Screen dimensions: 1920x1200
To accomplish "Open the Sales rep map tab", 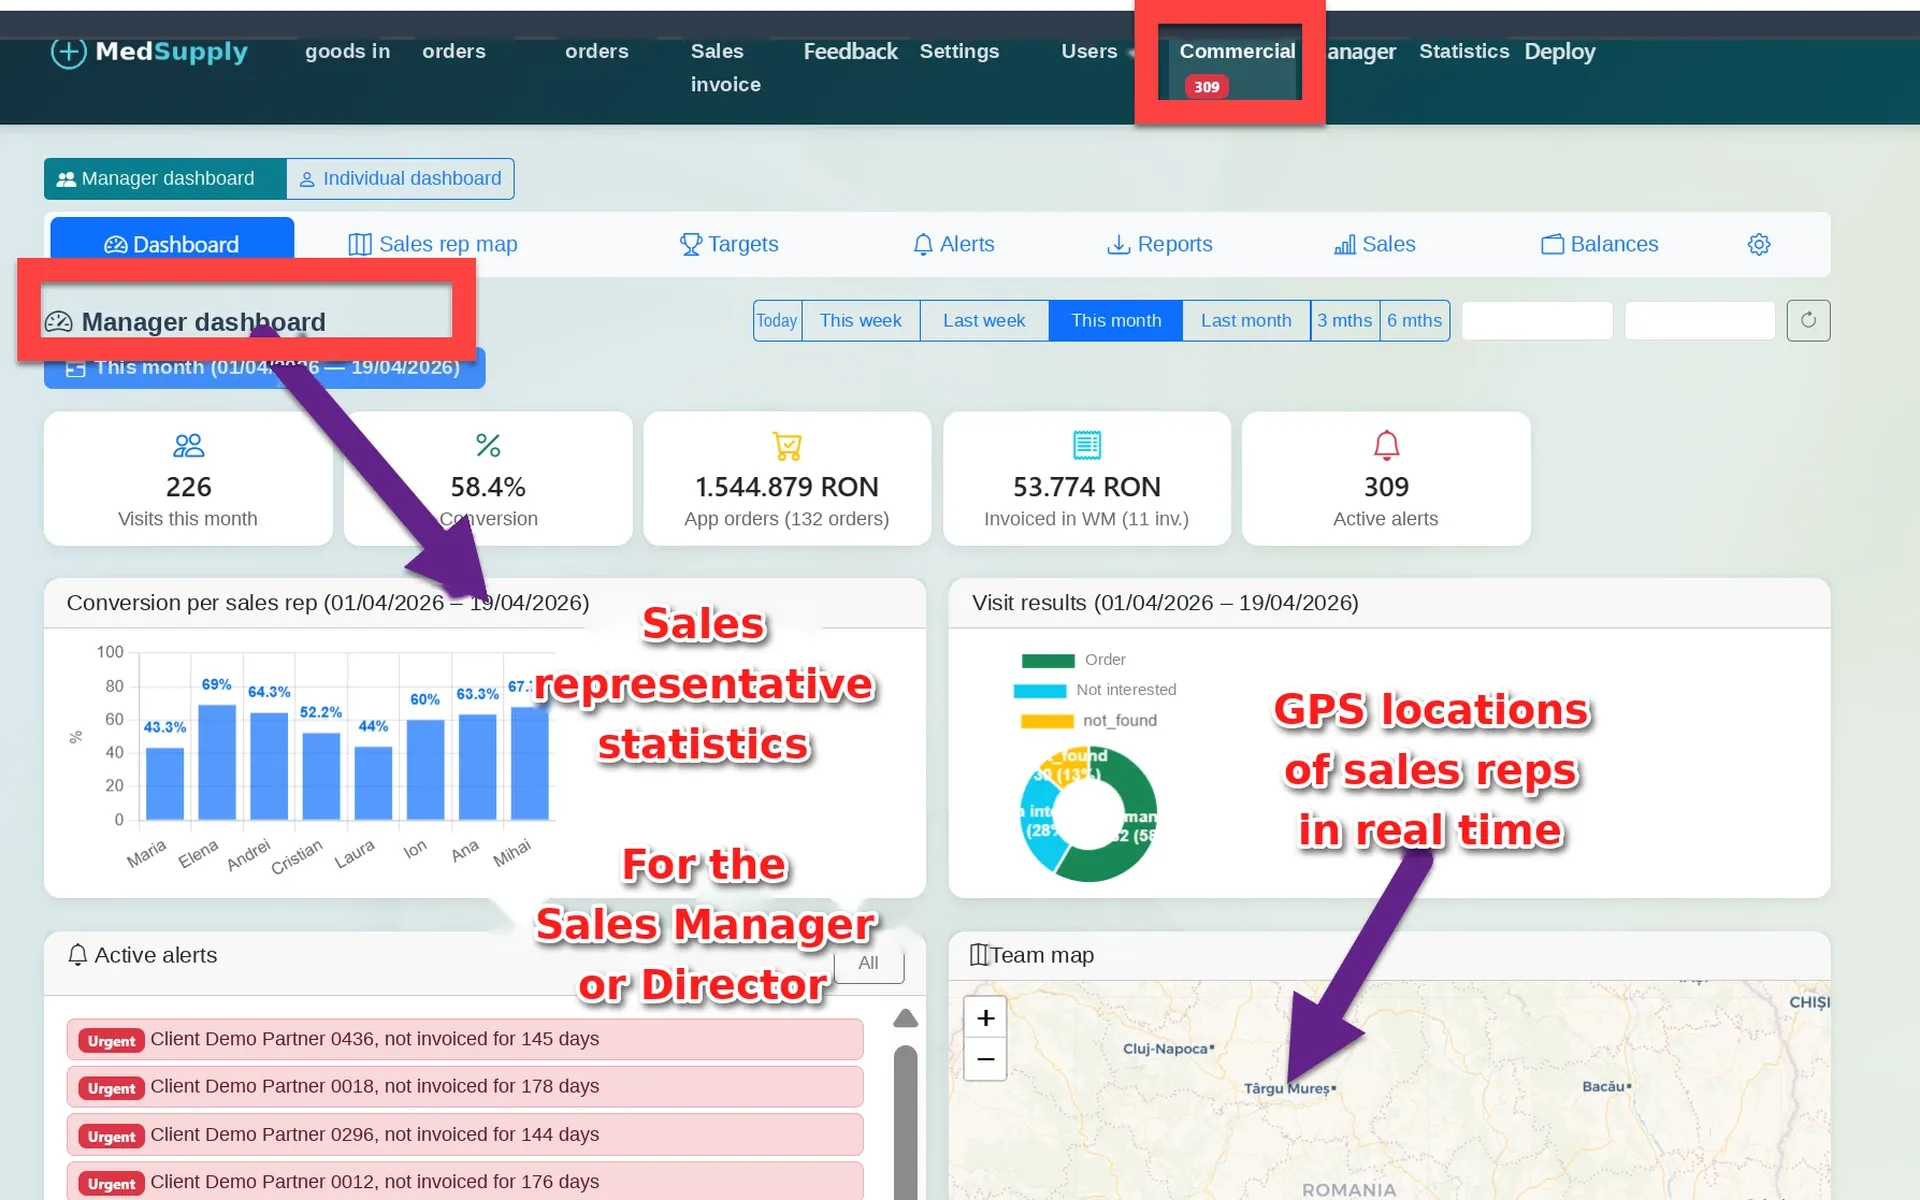I will click(x=433, y=244).
